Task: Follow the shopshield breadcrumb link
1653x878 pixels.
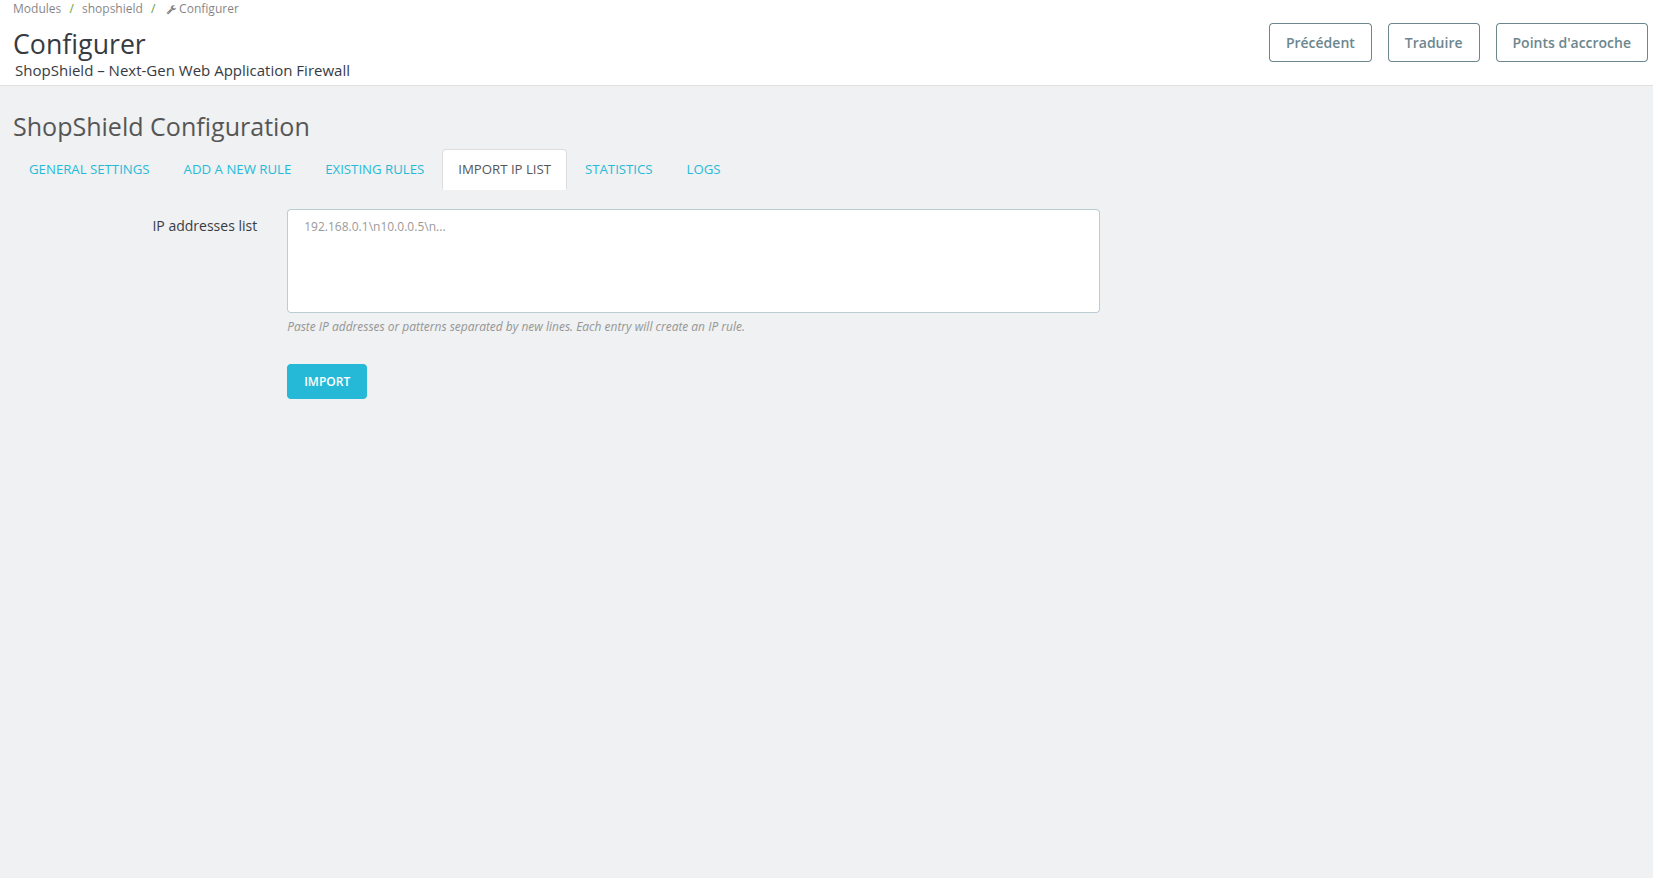Action: coord(112,9)
